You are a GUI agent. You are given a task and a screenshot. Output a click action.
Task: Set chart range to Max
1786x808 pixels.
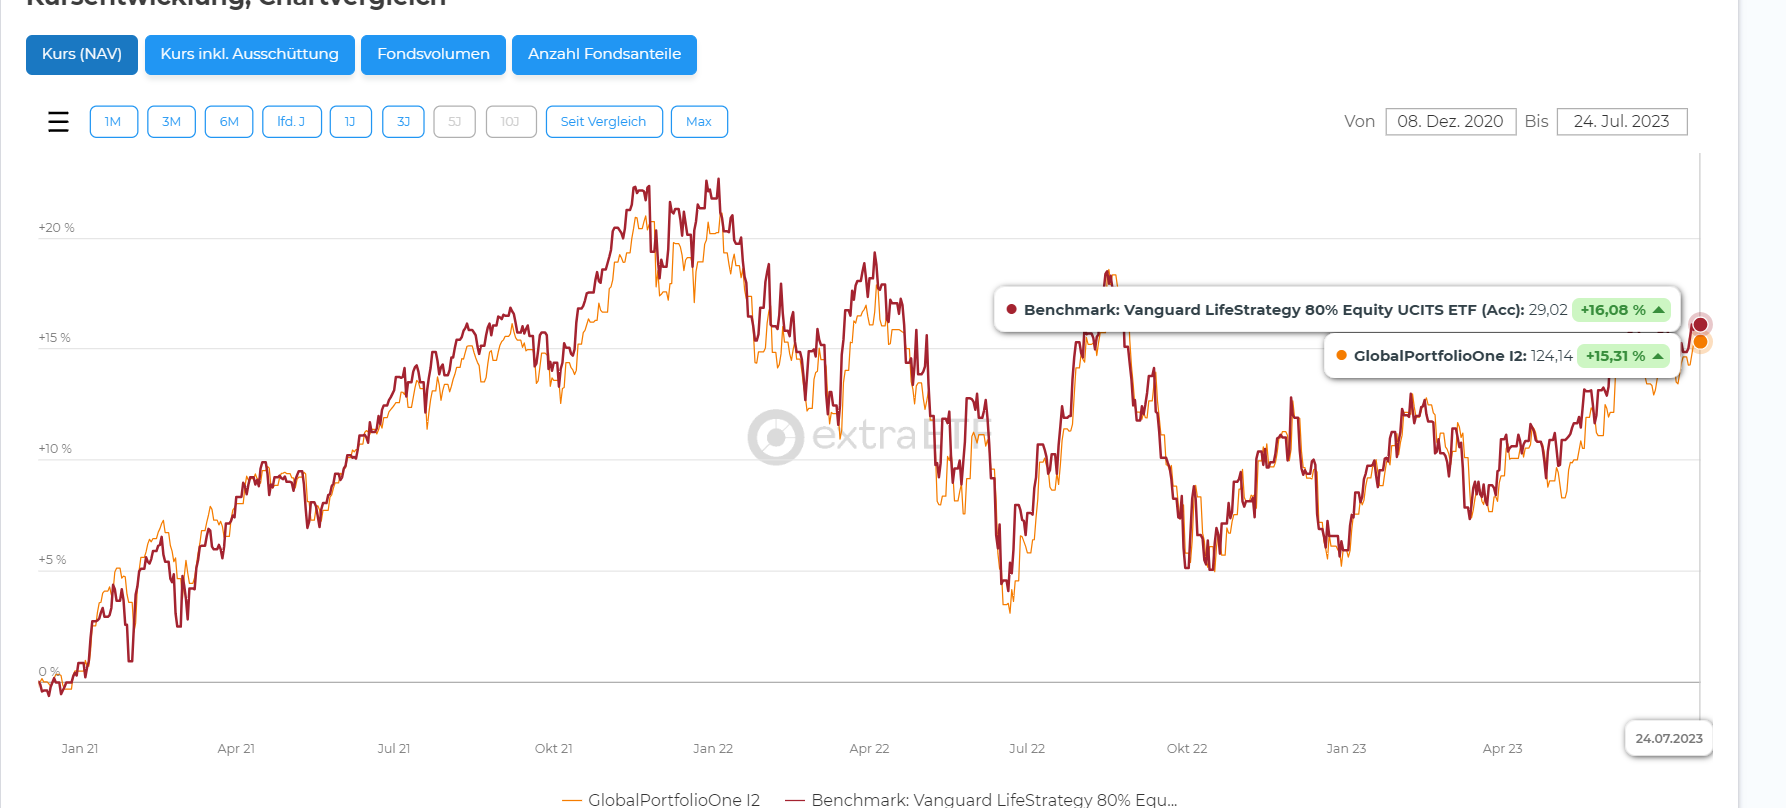[699, 122]
